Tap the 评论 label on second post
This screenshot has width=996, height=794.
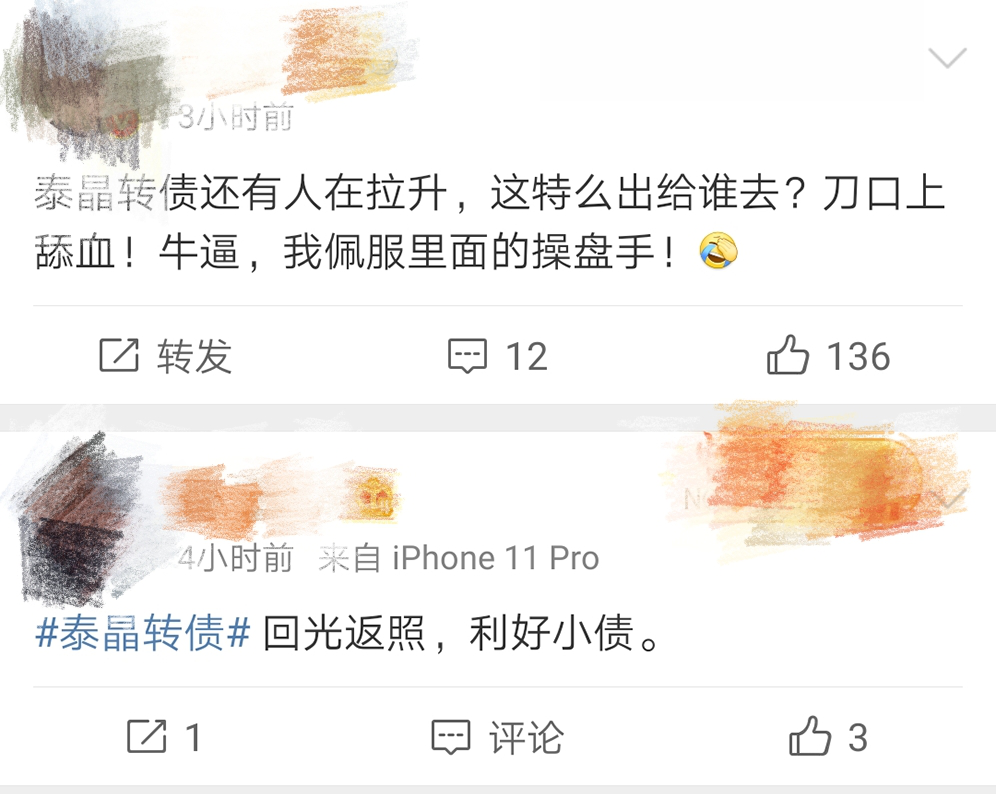526,737
